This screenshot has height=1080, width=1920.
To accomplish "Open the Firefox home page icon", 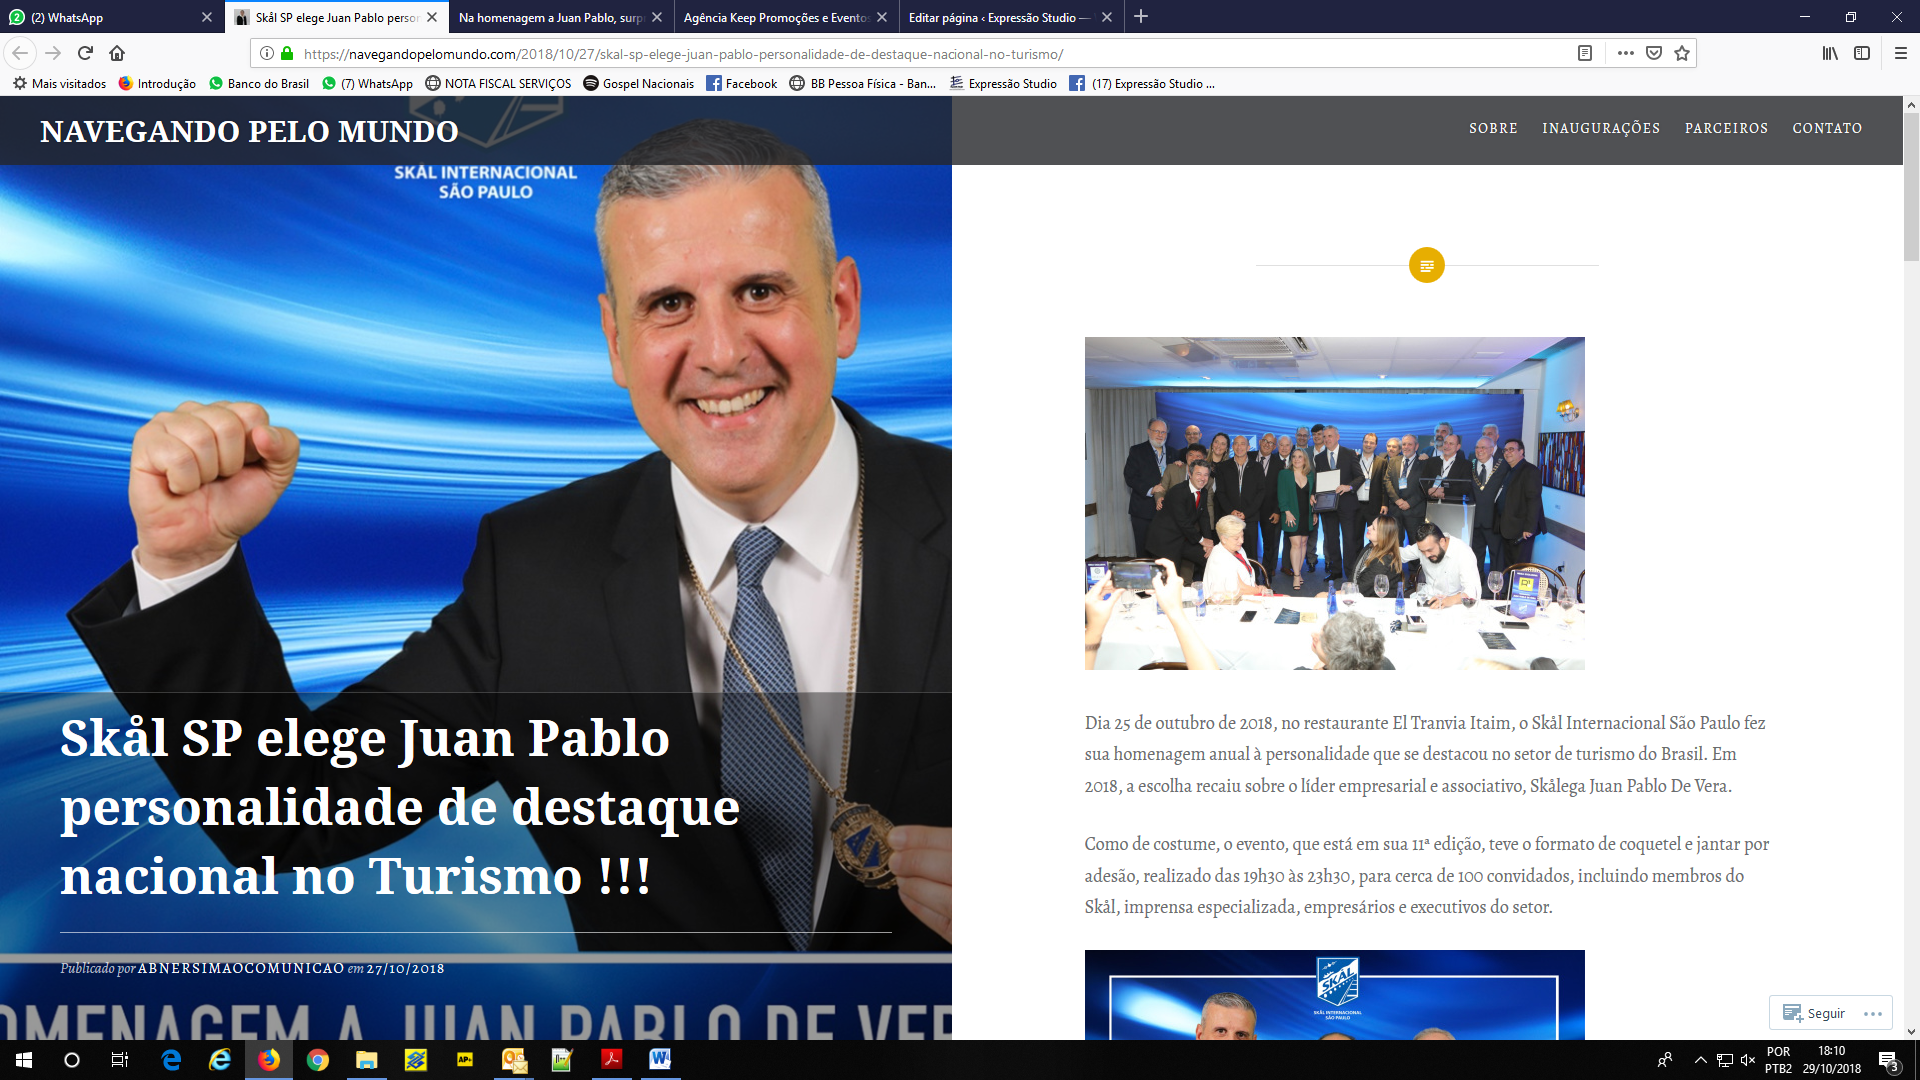I will (x=117, y=53).
